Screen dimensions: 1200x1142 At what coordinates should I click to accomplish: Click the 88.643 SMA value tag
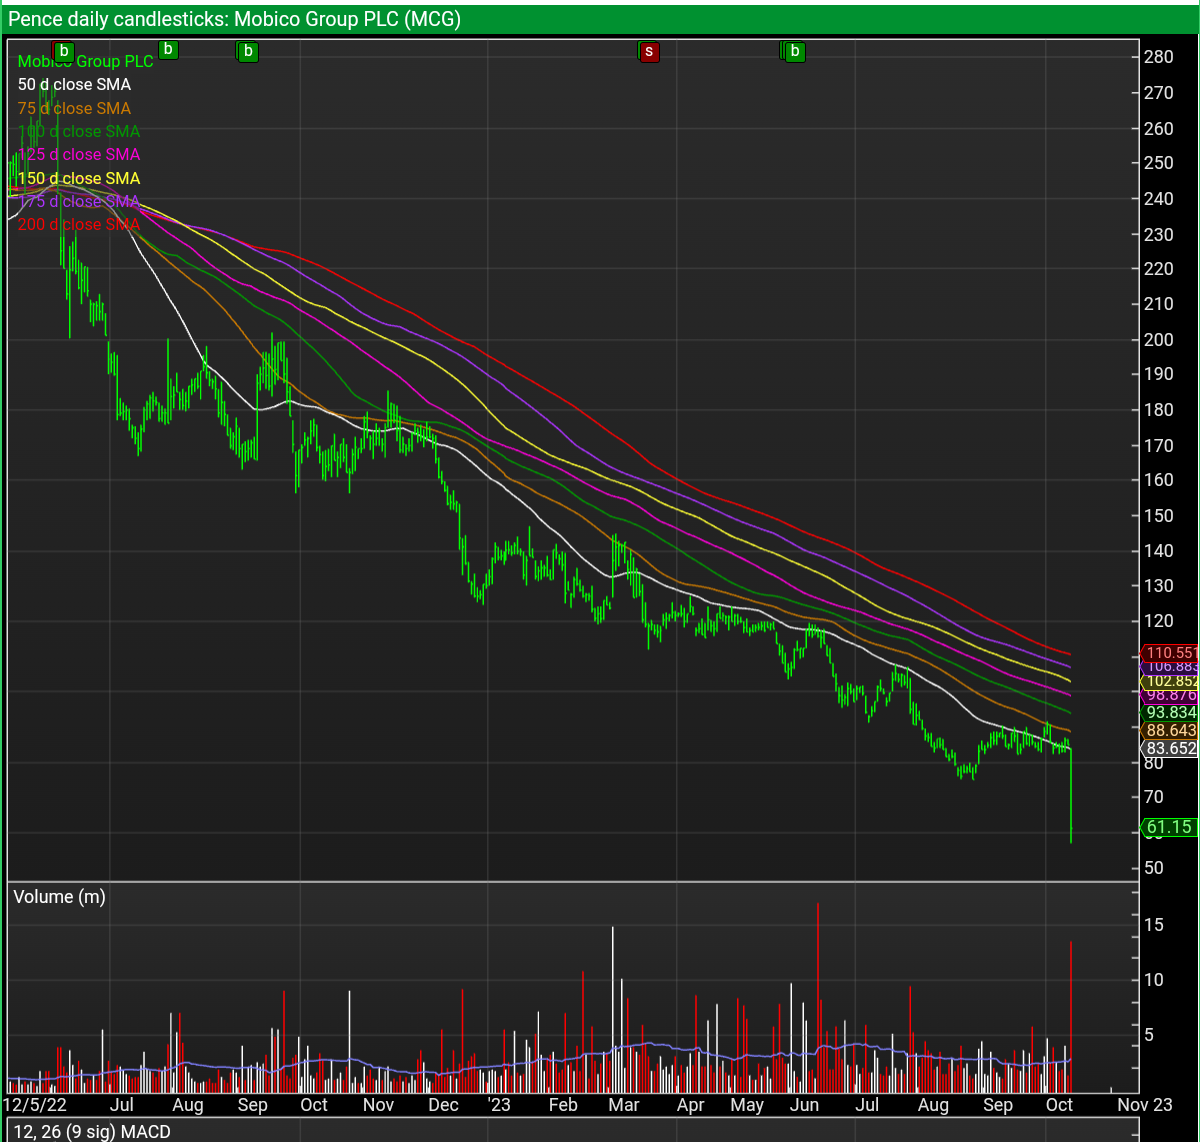1170,731
